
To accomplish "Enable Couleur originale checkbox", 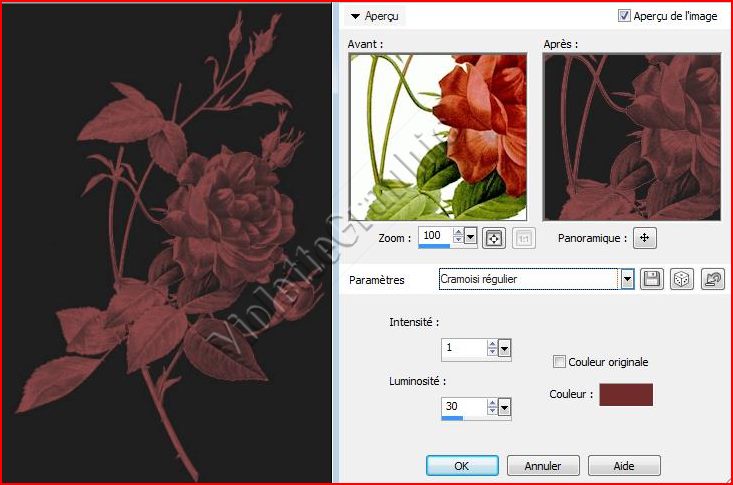I will (x=560, y=362).
